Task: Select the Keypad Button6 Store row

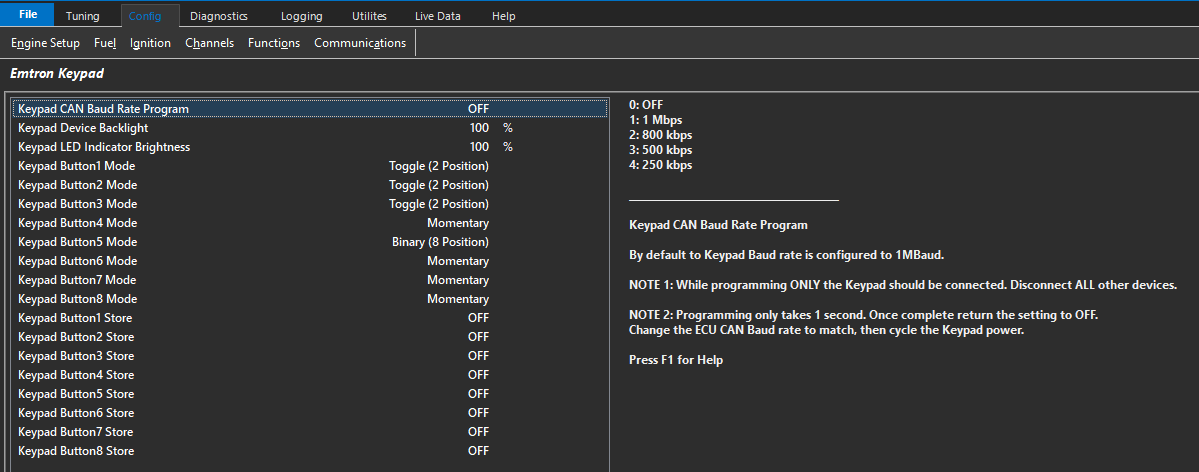Action: pos(310,413)
